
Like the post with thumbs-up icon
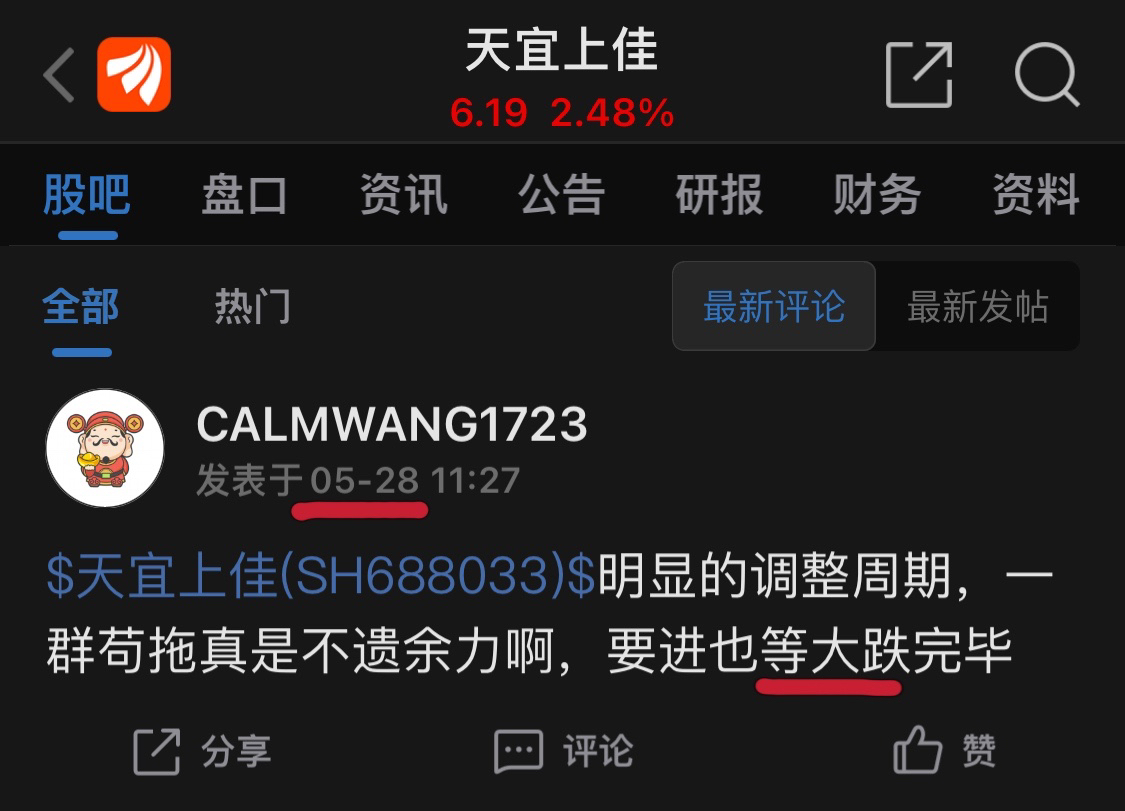pyautogui.click(x=917, y=749)
